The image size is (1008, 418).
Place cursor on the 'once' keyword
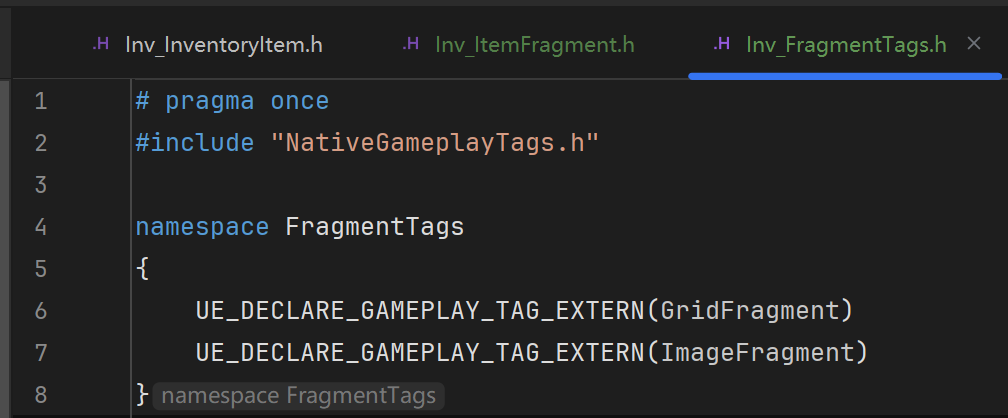point(299,101)
